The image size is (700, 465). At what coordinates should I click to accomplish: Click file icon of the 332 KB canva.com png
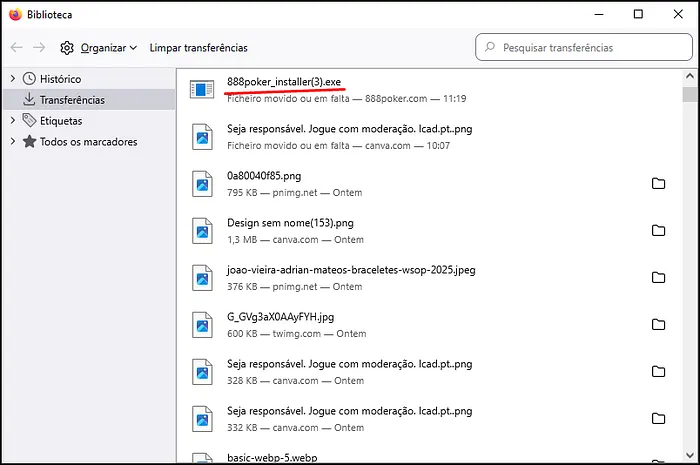pyautogui.click(x=202, y=419)
